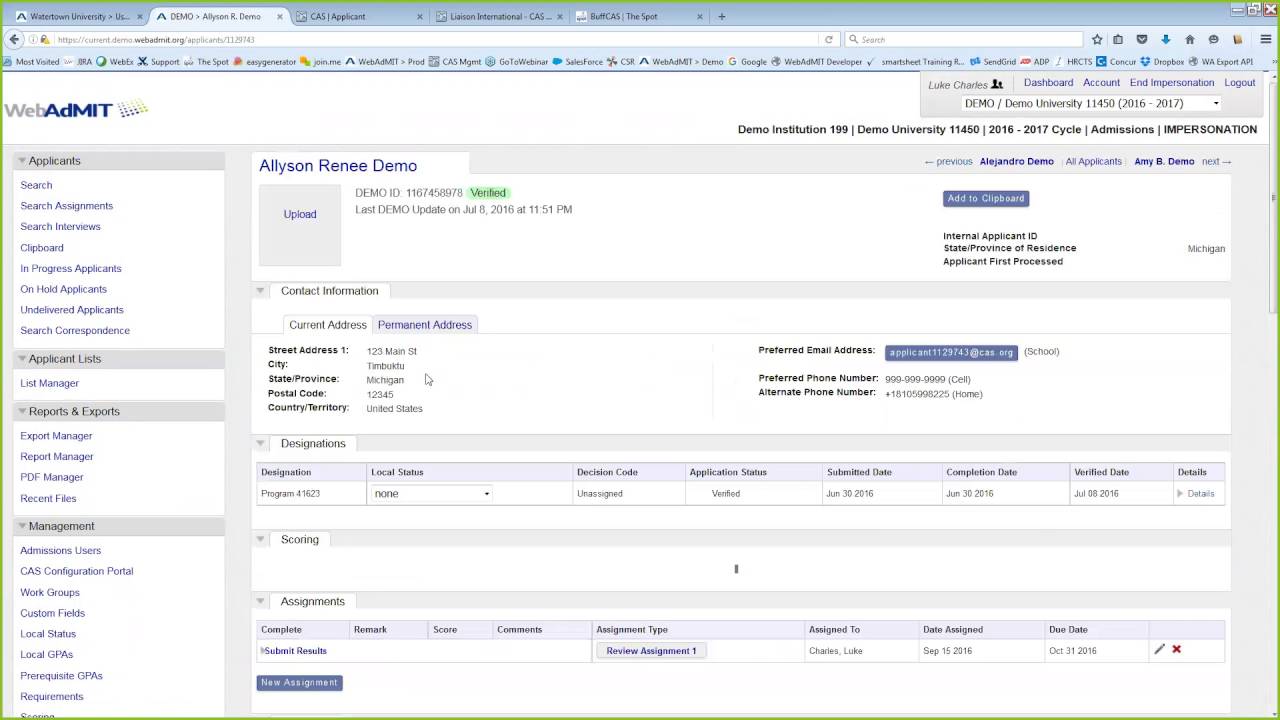Viewport: 1280px width, 720px height.
Task: Open Search Assignments in sidebar
Action: pyautogui.click(x=66, y=206)
